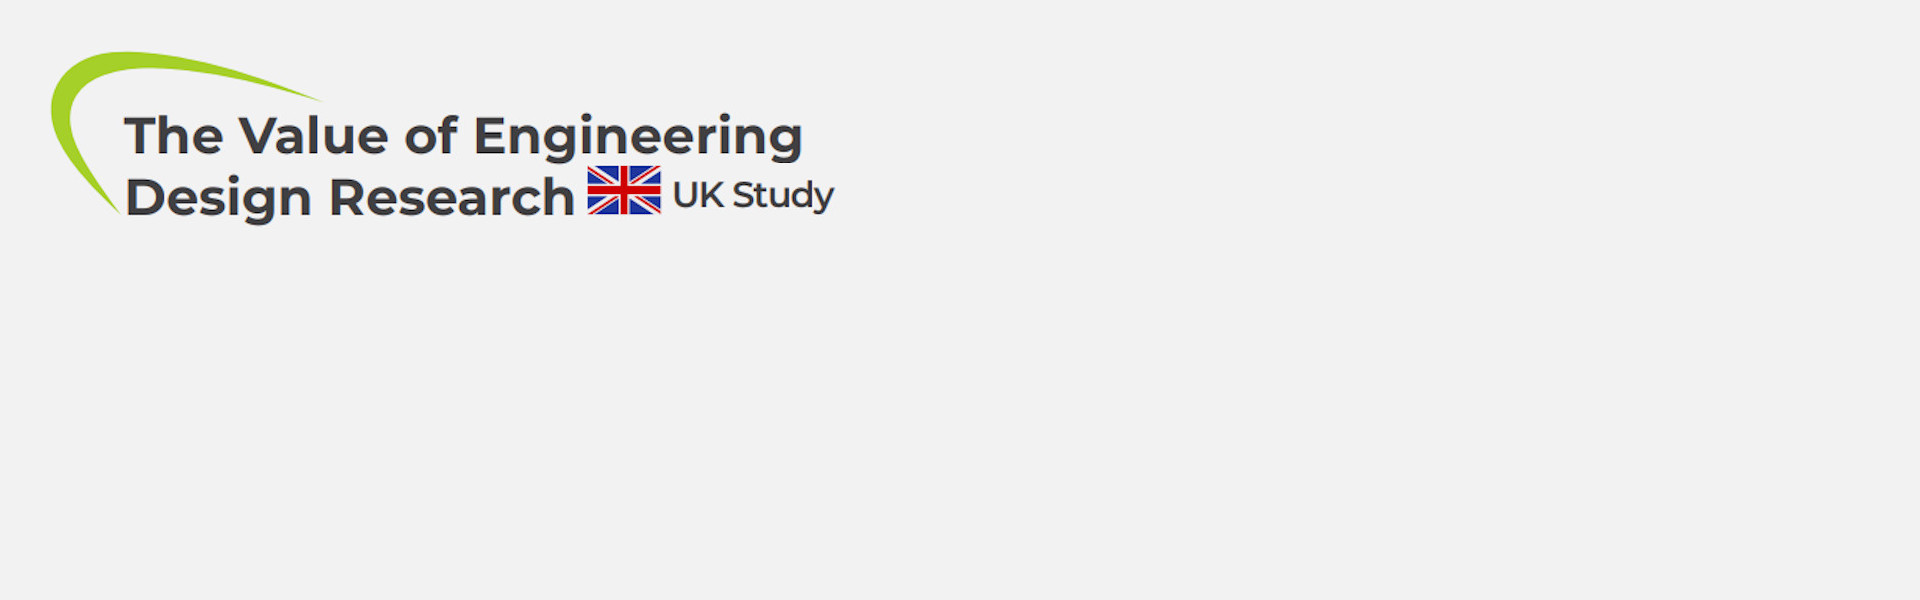Click the "UK" text after the flag
This screenshot has height=600, width=1920.
tap(698, 195)
